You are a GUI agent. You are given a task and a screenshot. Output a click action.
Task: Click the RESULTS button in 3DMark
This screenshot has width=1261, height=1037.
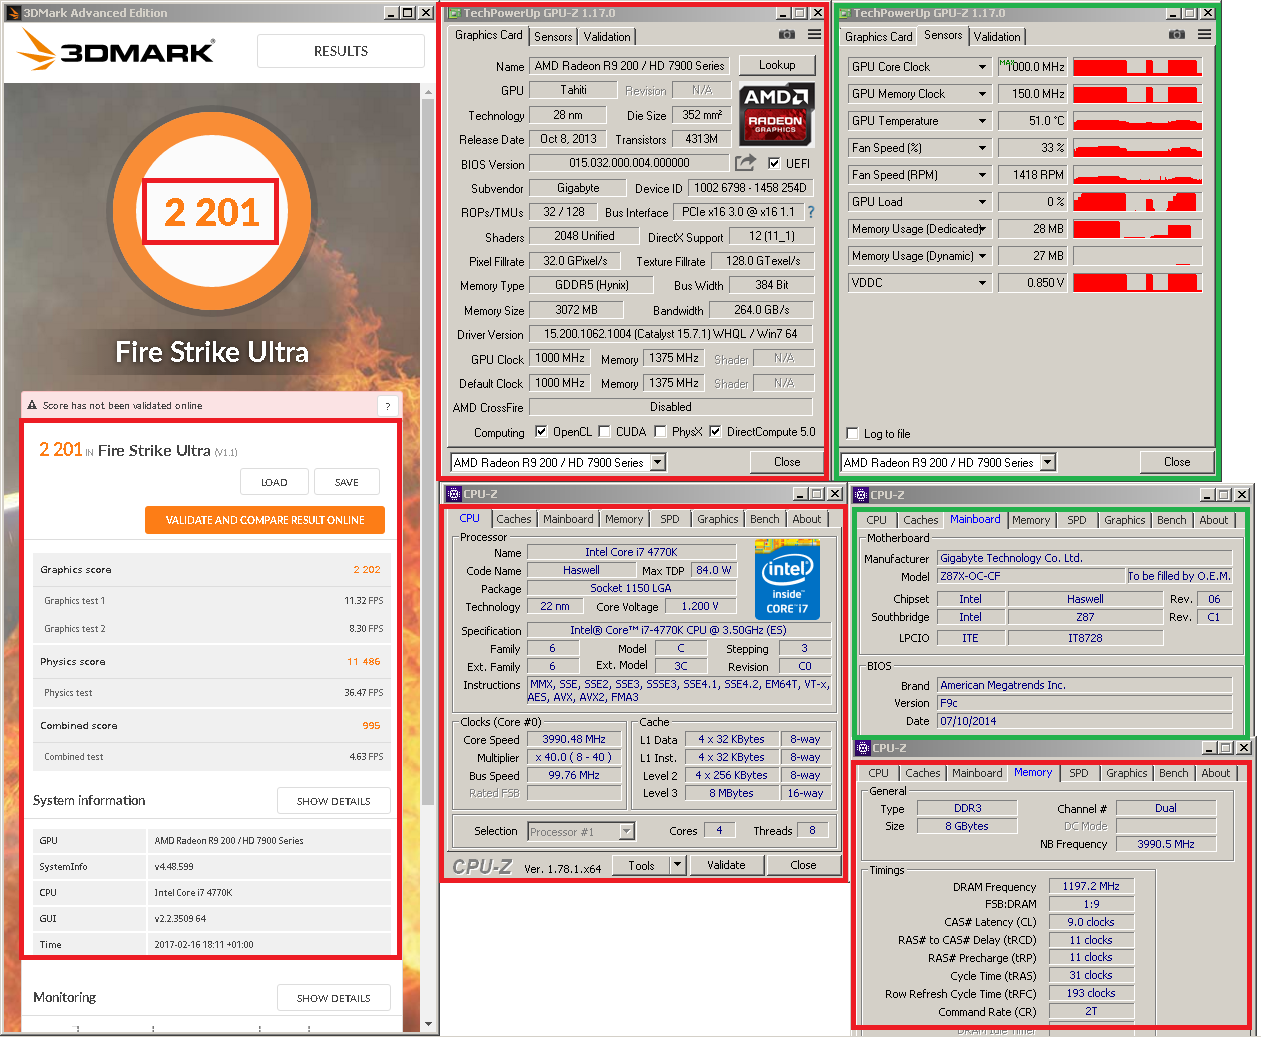click(x=341, y=51)
